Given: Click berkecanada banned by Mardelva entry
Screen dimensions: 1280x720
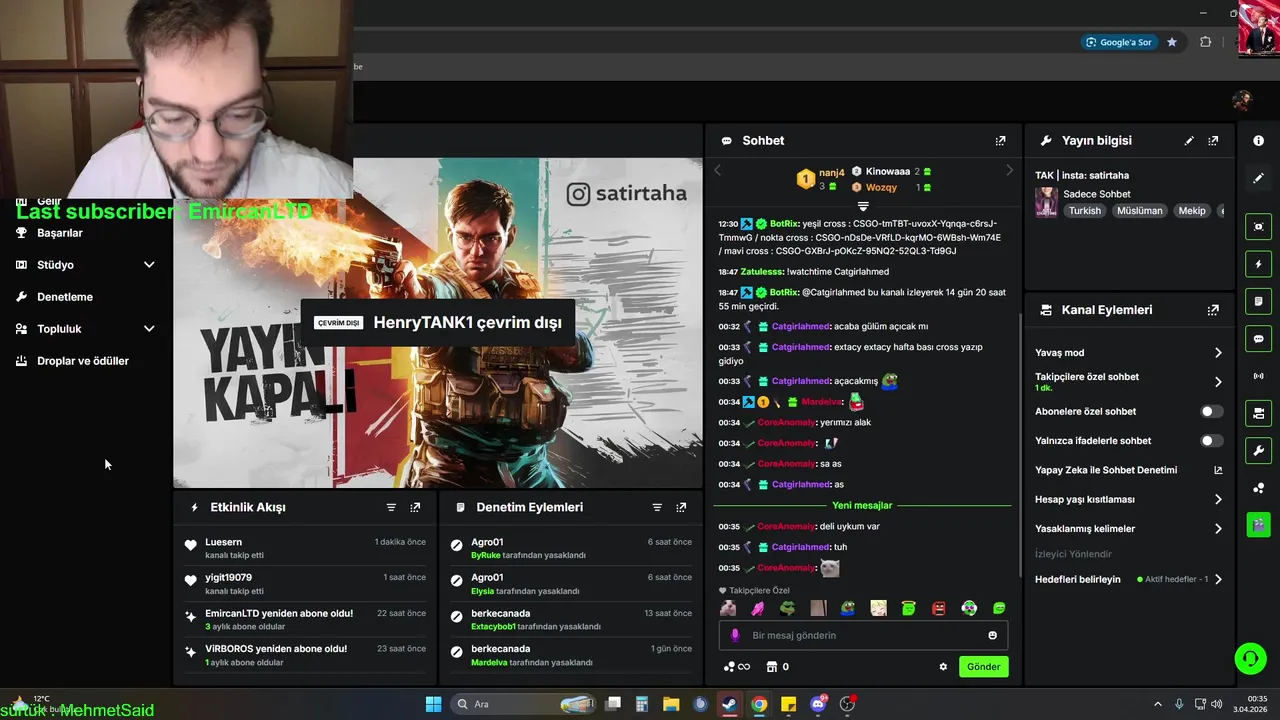Looking at the screenshot, I should coord(571,655).
